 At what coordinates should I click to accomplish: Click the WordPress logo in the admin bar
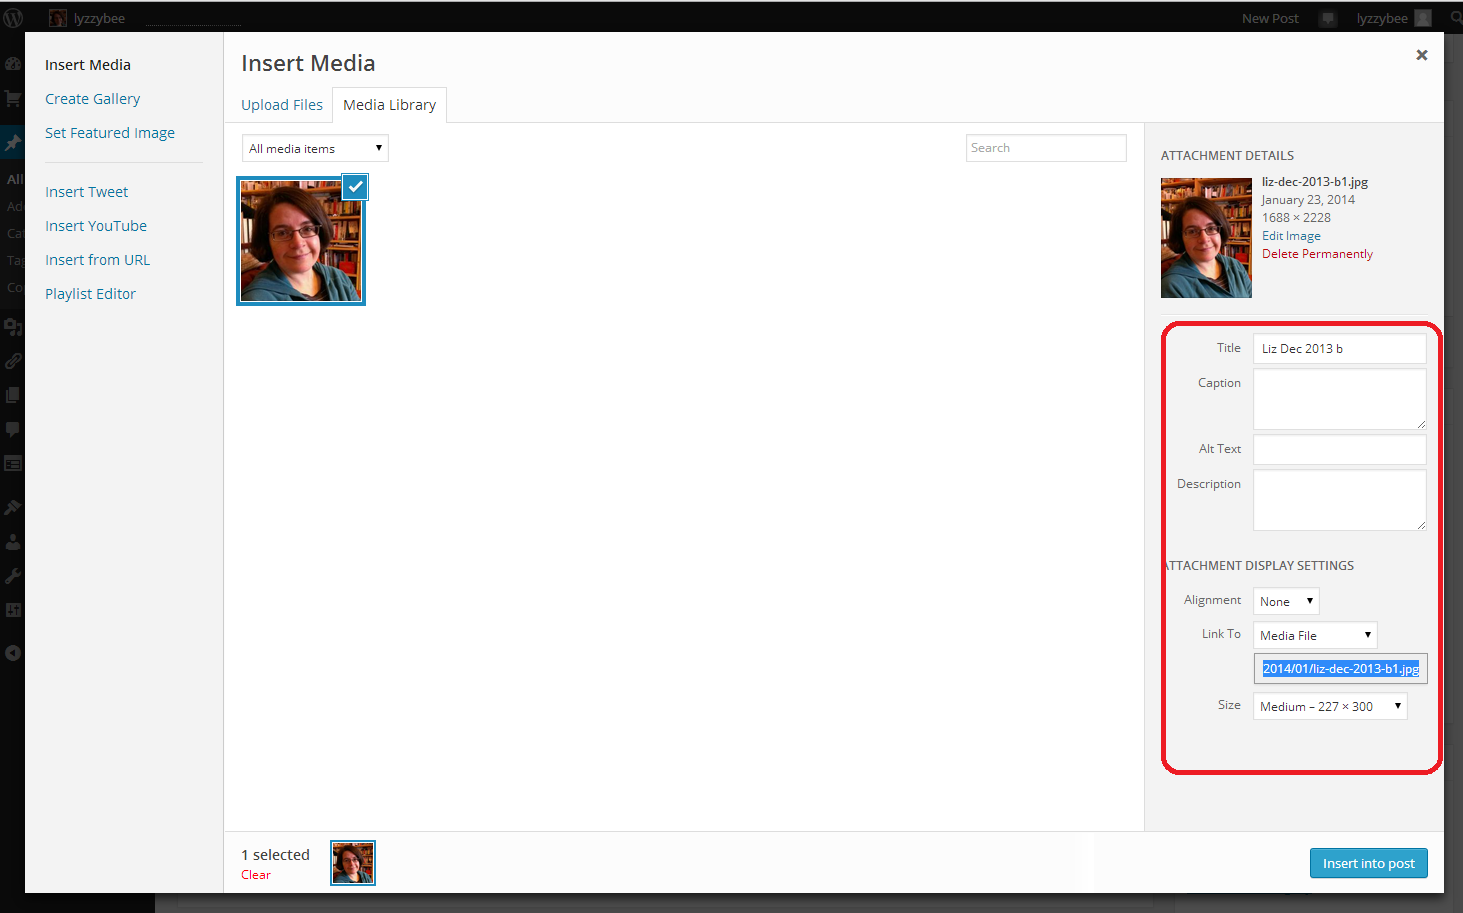13,18
